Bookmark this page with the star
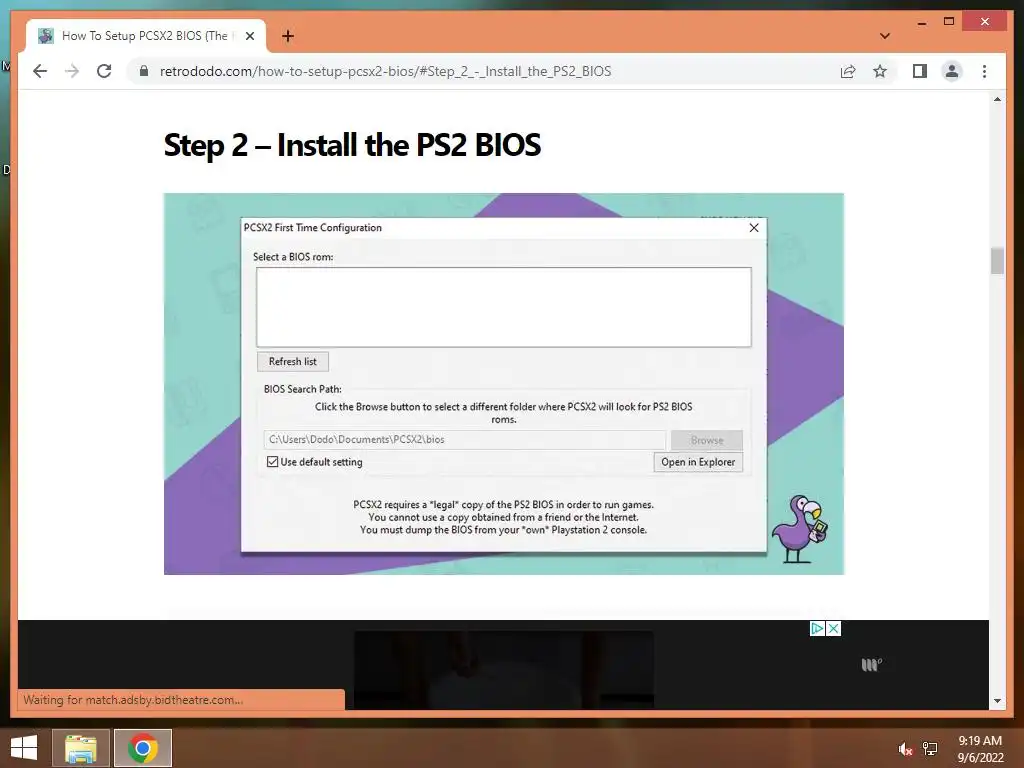 [880, 71]
